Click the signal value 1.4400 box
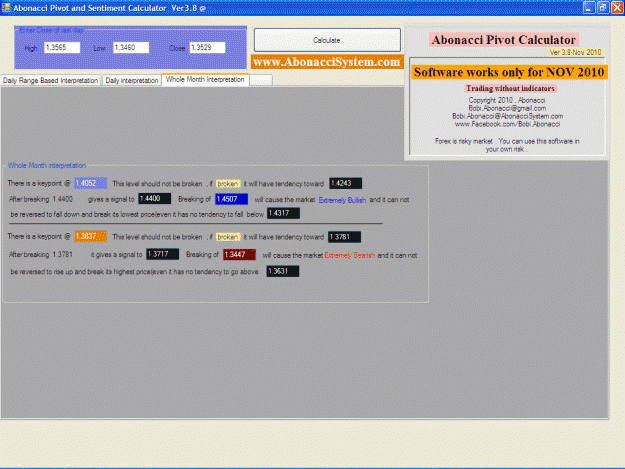Image resolution: width=625 pixels, height=469 pixels. click(154, 198)
